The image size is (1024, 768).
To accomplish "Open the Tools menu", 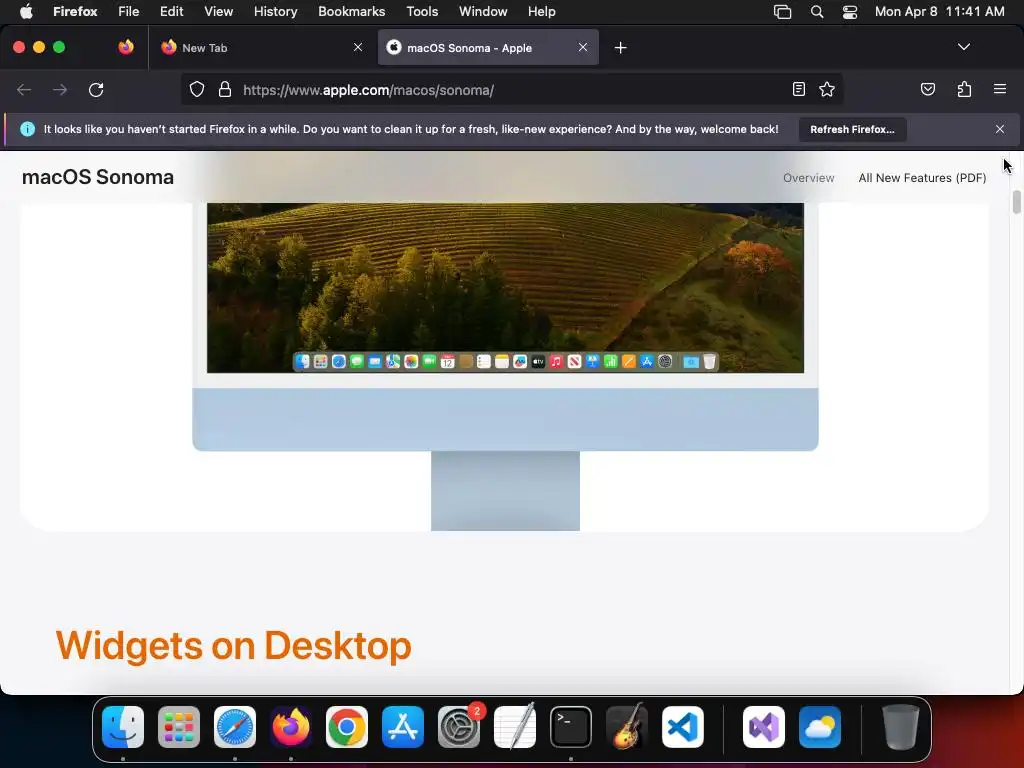I will [x=422, y=11].
